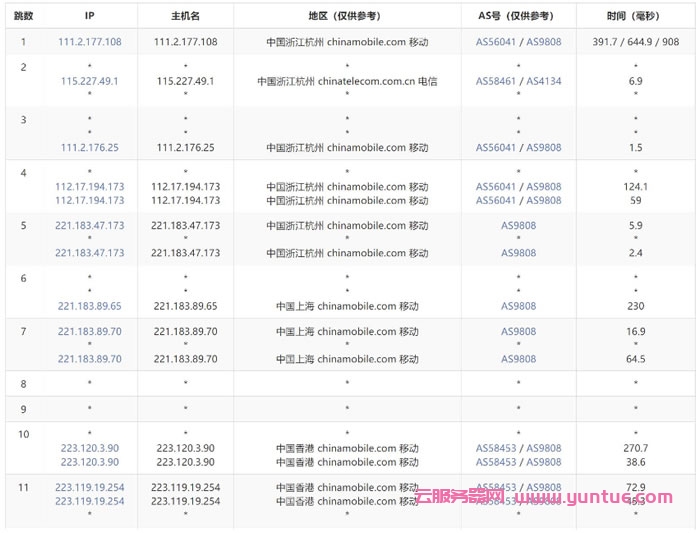
Task: Click the 地区（仅供参考） column header
Action: pyautogui.click(x=347, y=16)
